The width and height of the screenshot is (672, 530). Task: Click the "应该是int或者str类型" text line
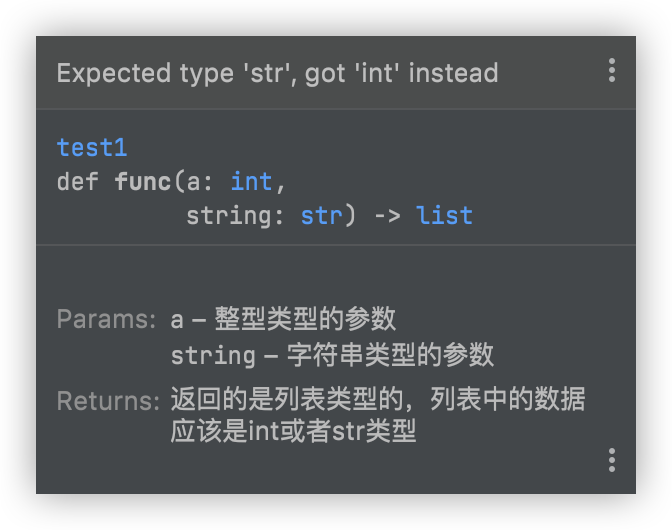click(293, 432)
